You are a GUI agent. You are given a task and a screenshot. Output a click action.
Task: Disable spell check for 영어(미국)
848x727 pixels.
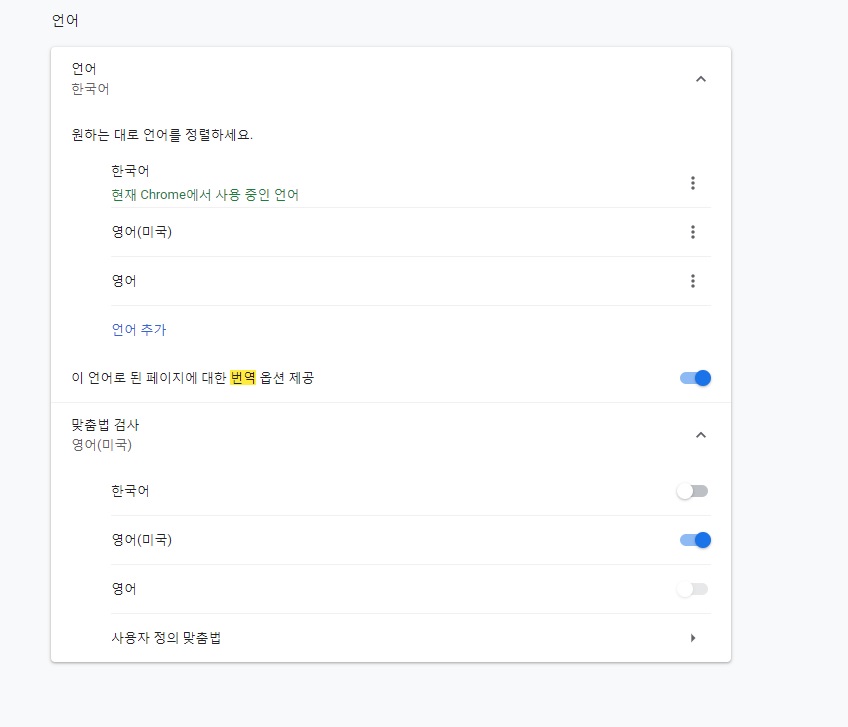tap(694, 540)
